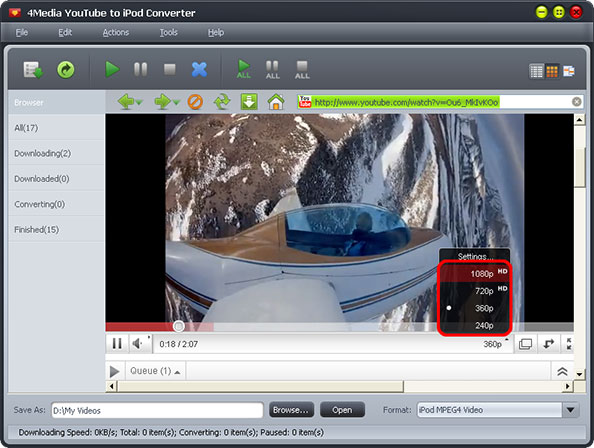
Task: Select the Browser sidebar tab
Action: tap(56, 102)
